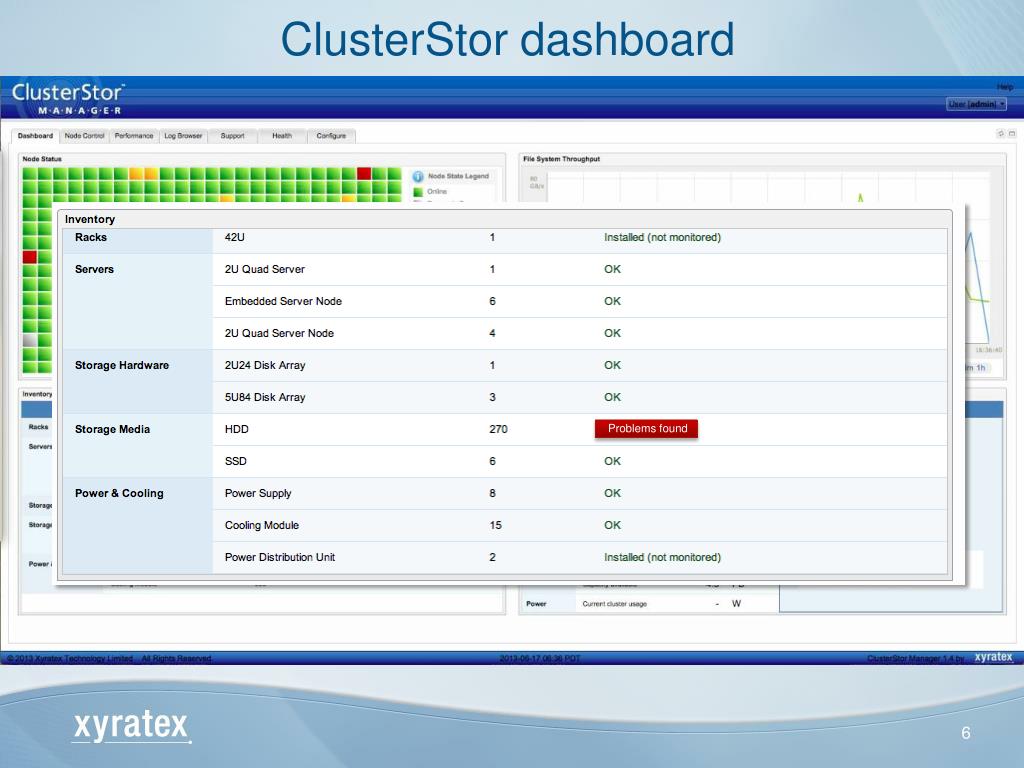Click the green Online legend swatch
The width and height of the screenshot is (1024, 768).
[418, 192]
